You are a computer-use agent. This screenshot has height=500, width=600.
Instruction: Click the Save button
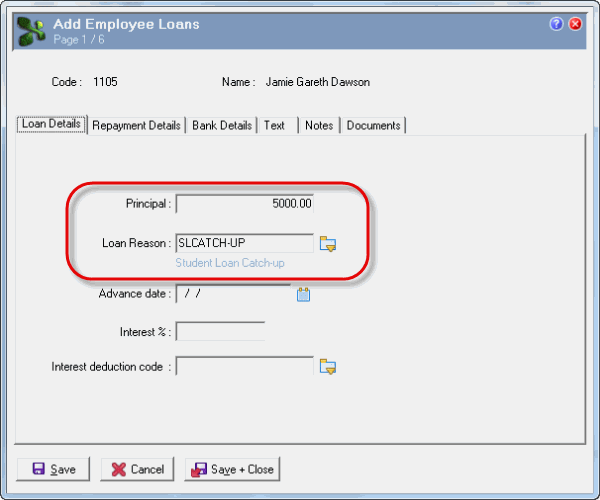pos(53,469)
